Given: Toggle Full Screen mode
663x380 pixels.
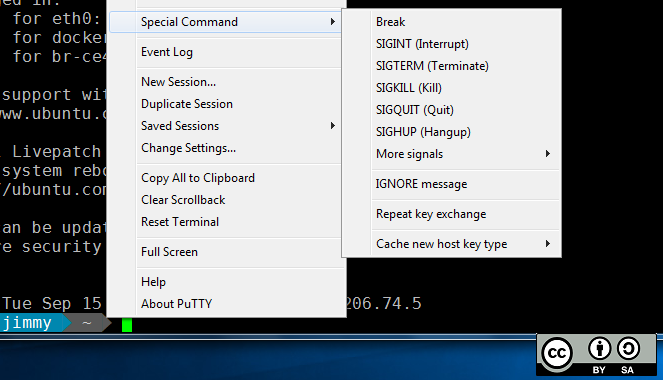Looking at the screenshot, I should tap(225, 252).
